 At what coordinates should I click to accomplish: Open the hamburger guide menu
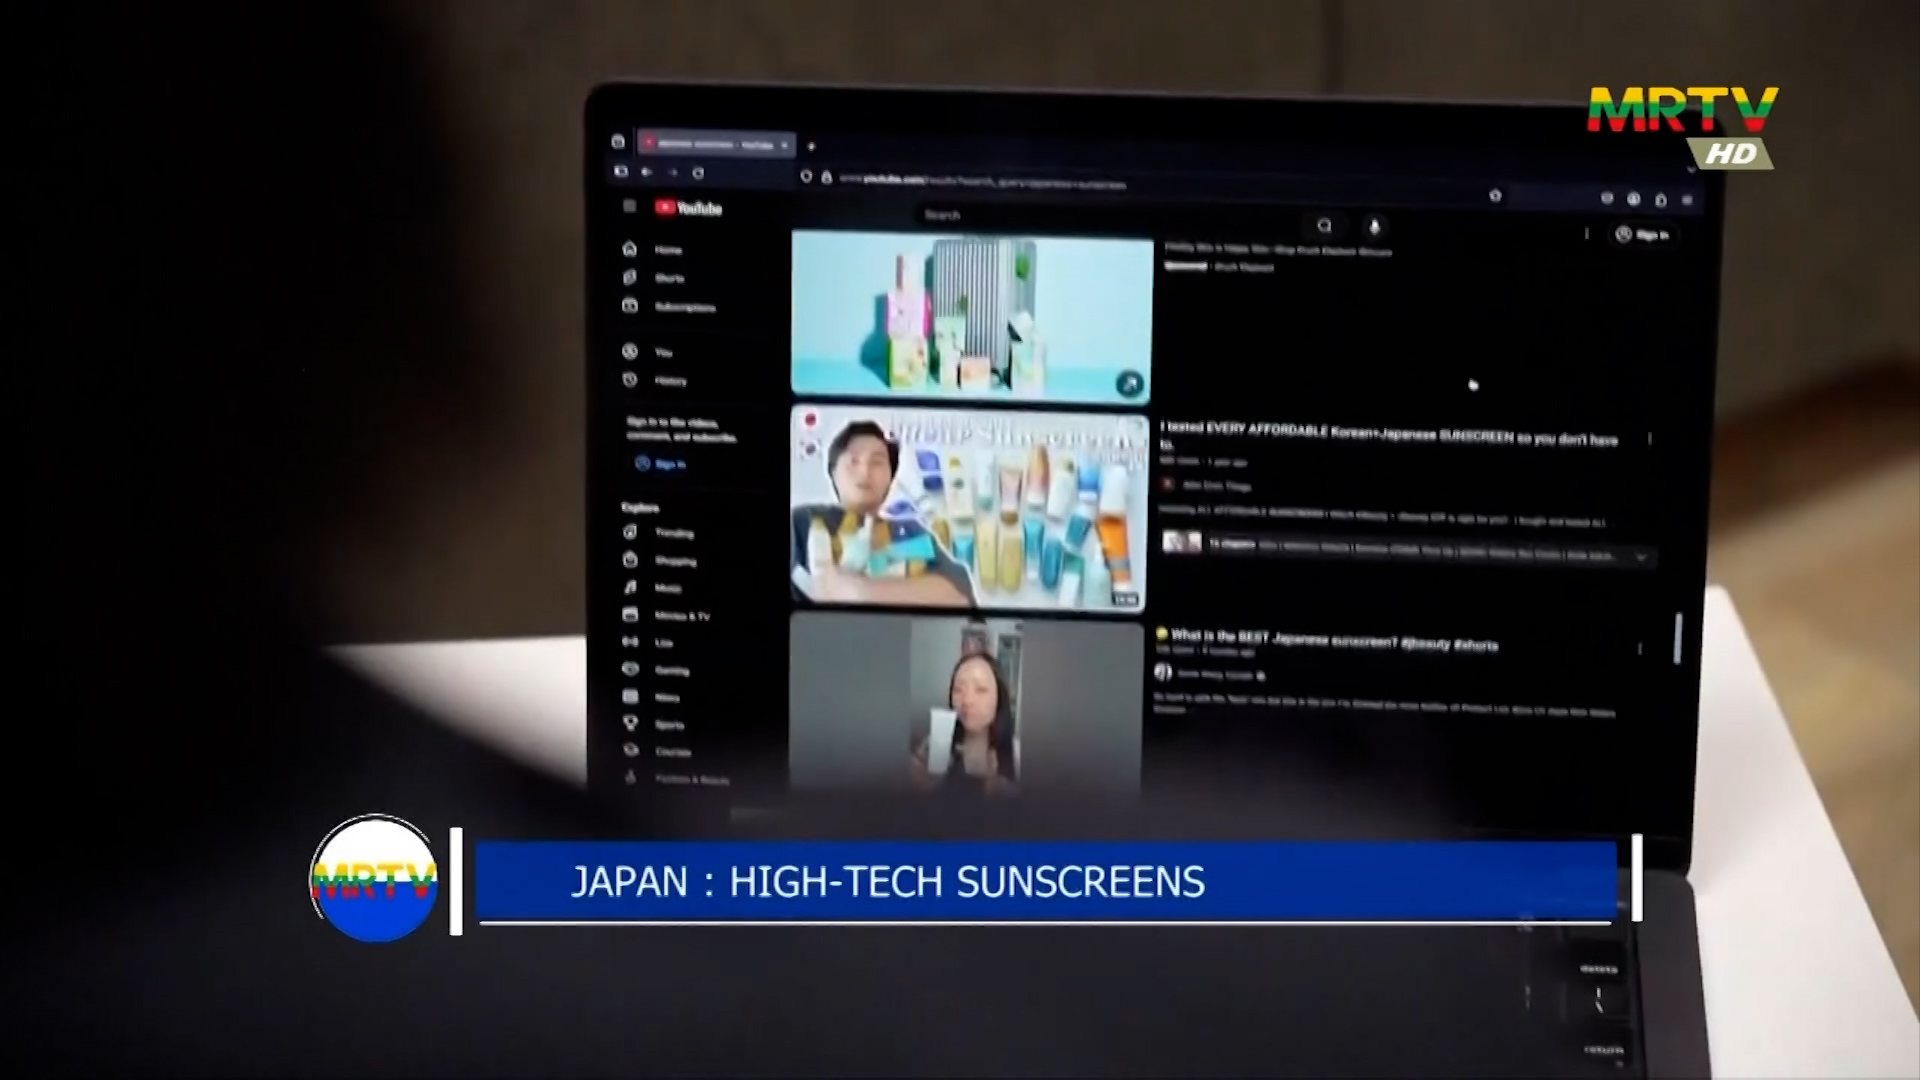pos(629,206)
